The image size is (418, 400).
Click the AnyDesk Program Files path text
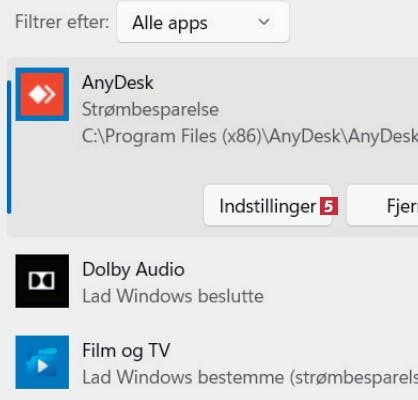[250, 136]
